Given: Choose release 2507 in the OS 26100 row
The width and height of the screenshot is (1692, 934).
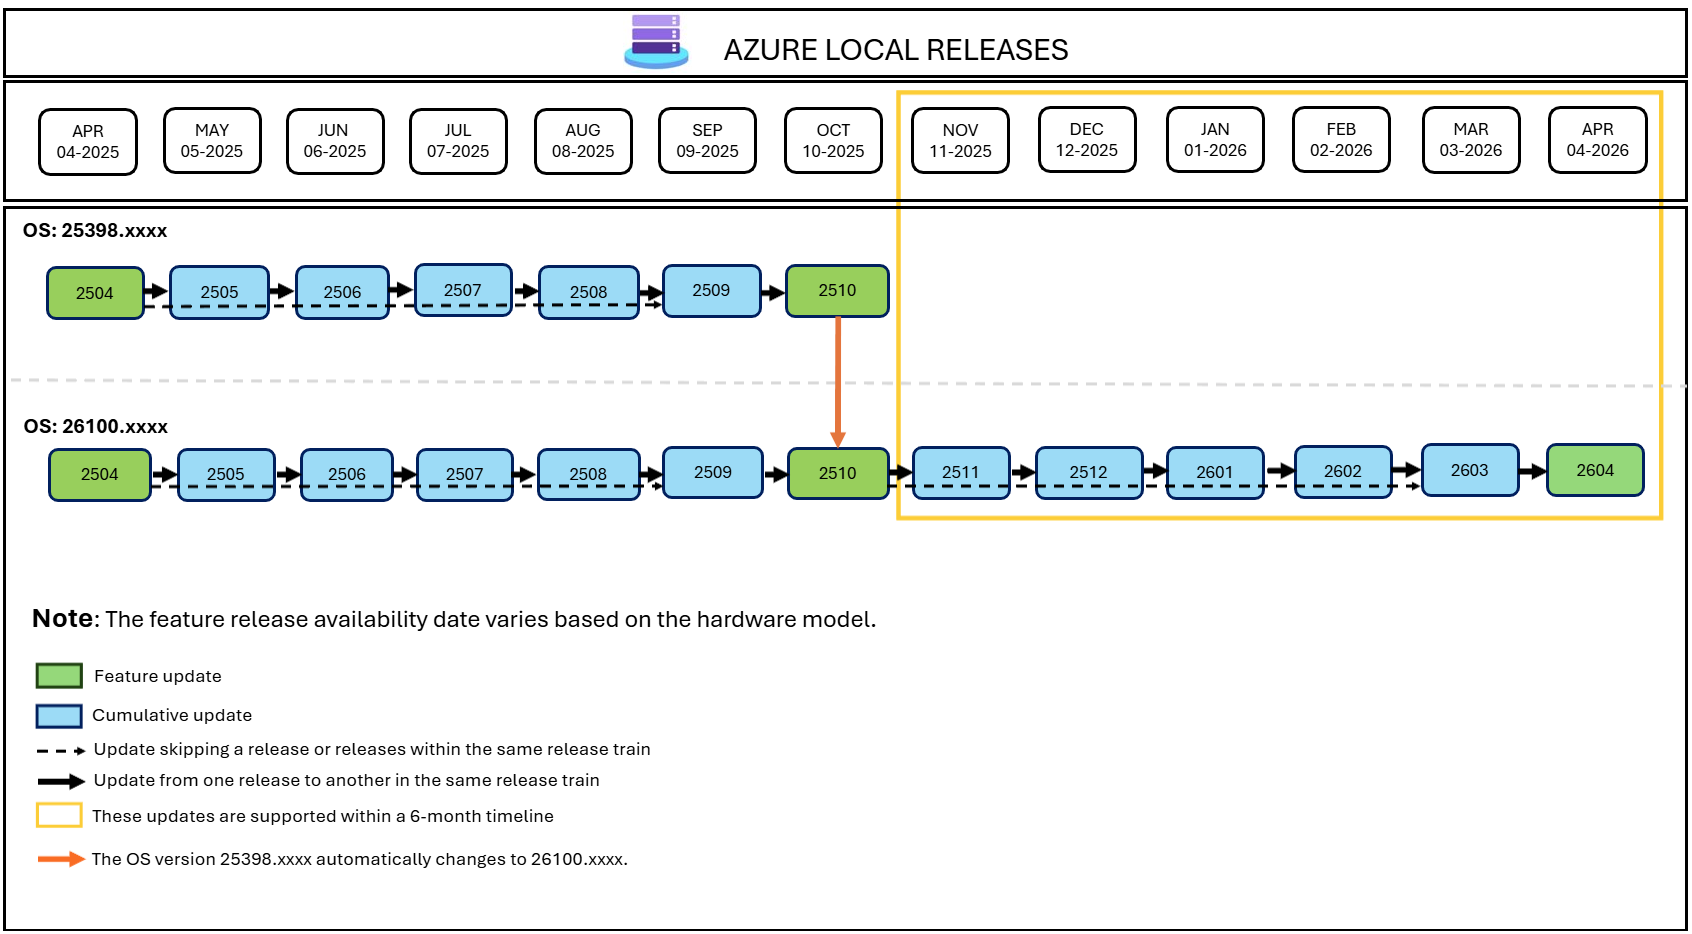Looking at the screenshot, I should 465,474.
